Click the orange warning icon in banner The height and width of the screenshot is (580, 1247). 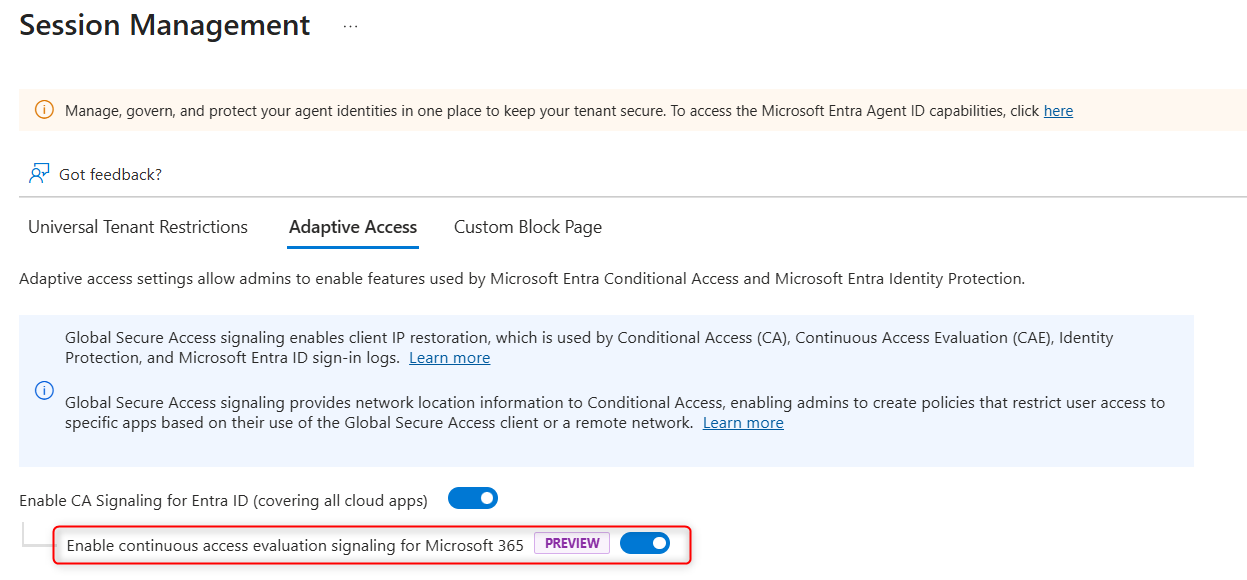(x=44, y=110)
